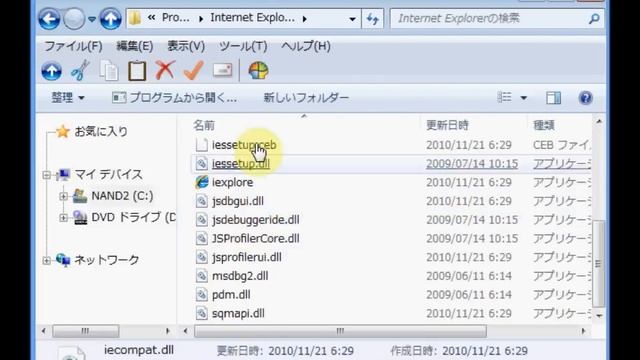
Task: Select NAND2 (C:) drive
Action: pyautogui.click(x=122, y=196)
